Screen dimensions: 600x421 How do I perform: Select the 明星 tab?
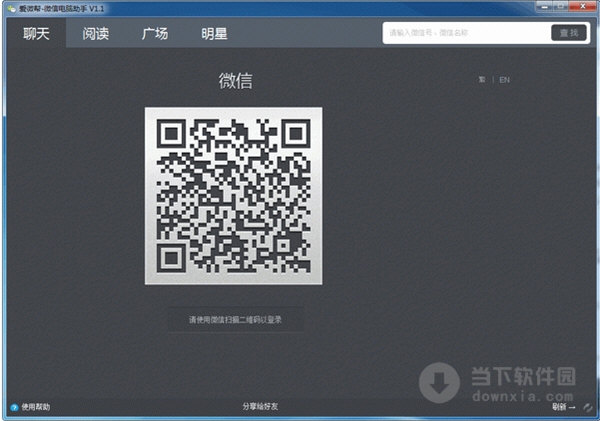(x=213, y=33)
